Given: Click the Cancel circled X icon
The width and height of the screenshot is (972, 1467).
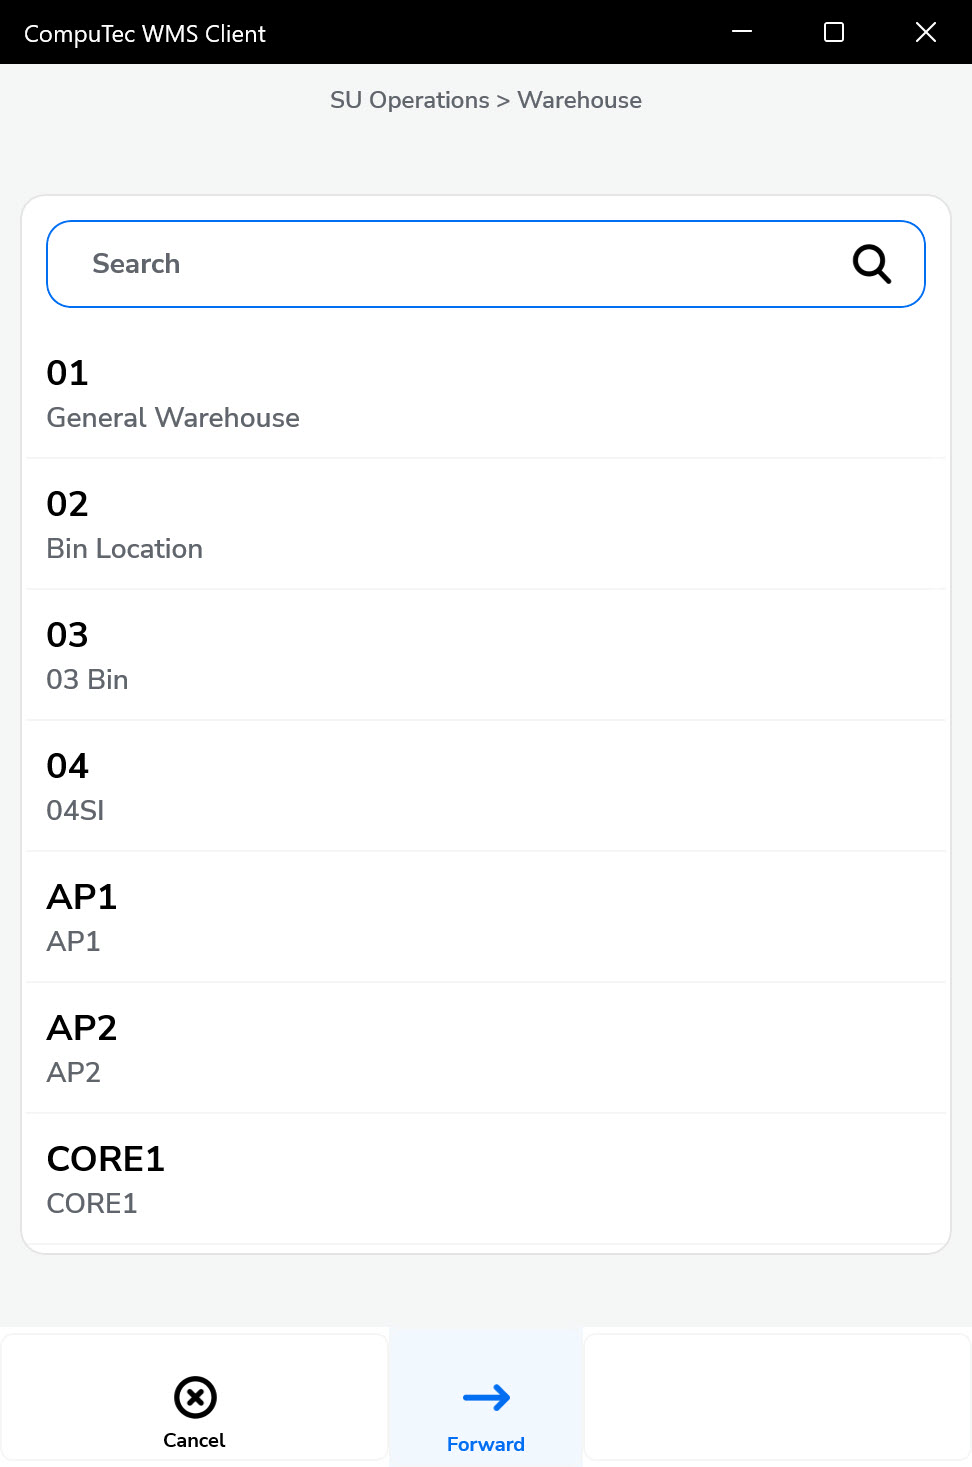Looking at the screenshot, I should tap(195, 1397).
